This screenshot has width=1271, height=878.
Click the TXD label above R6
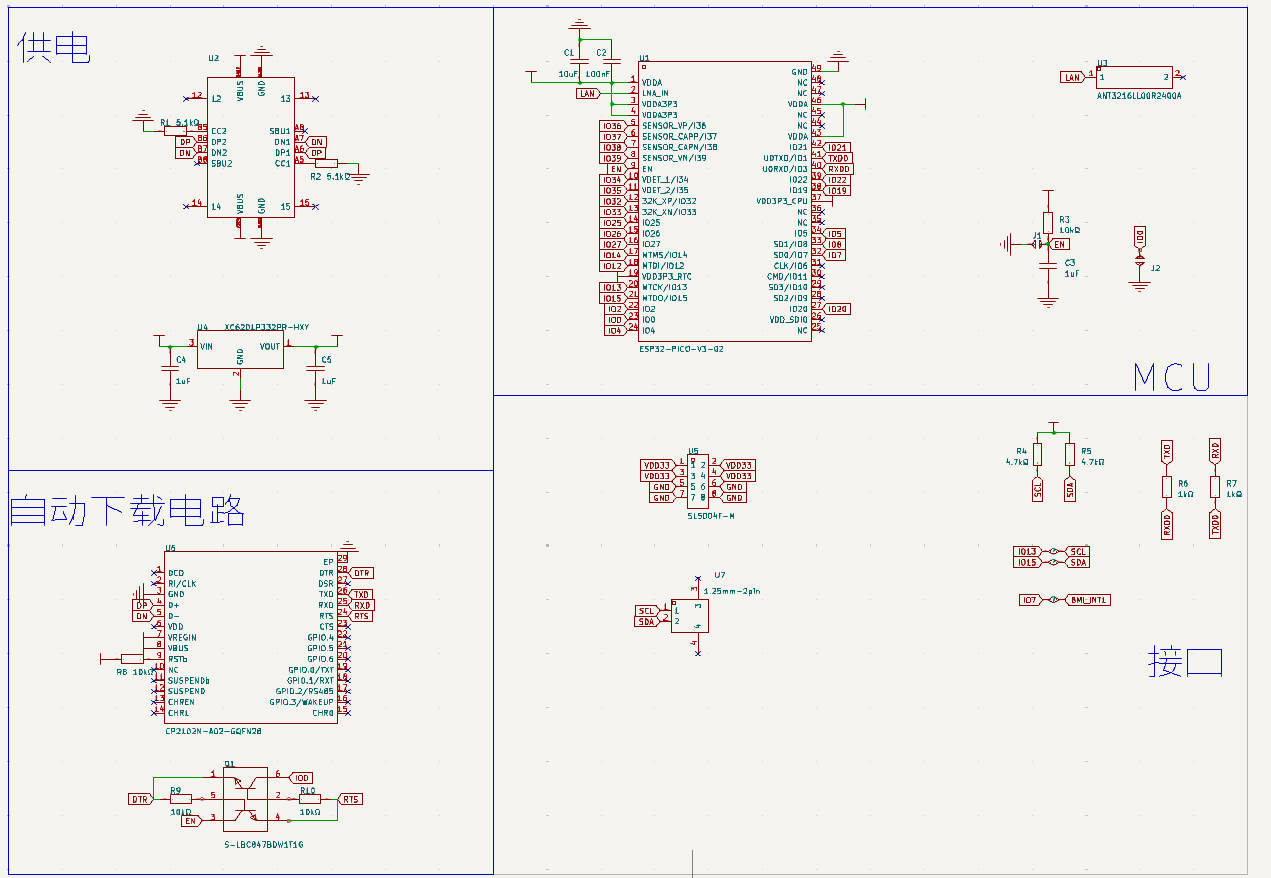(x=1166, y=451)
